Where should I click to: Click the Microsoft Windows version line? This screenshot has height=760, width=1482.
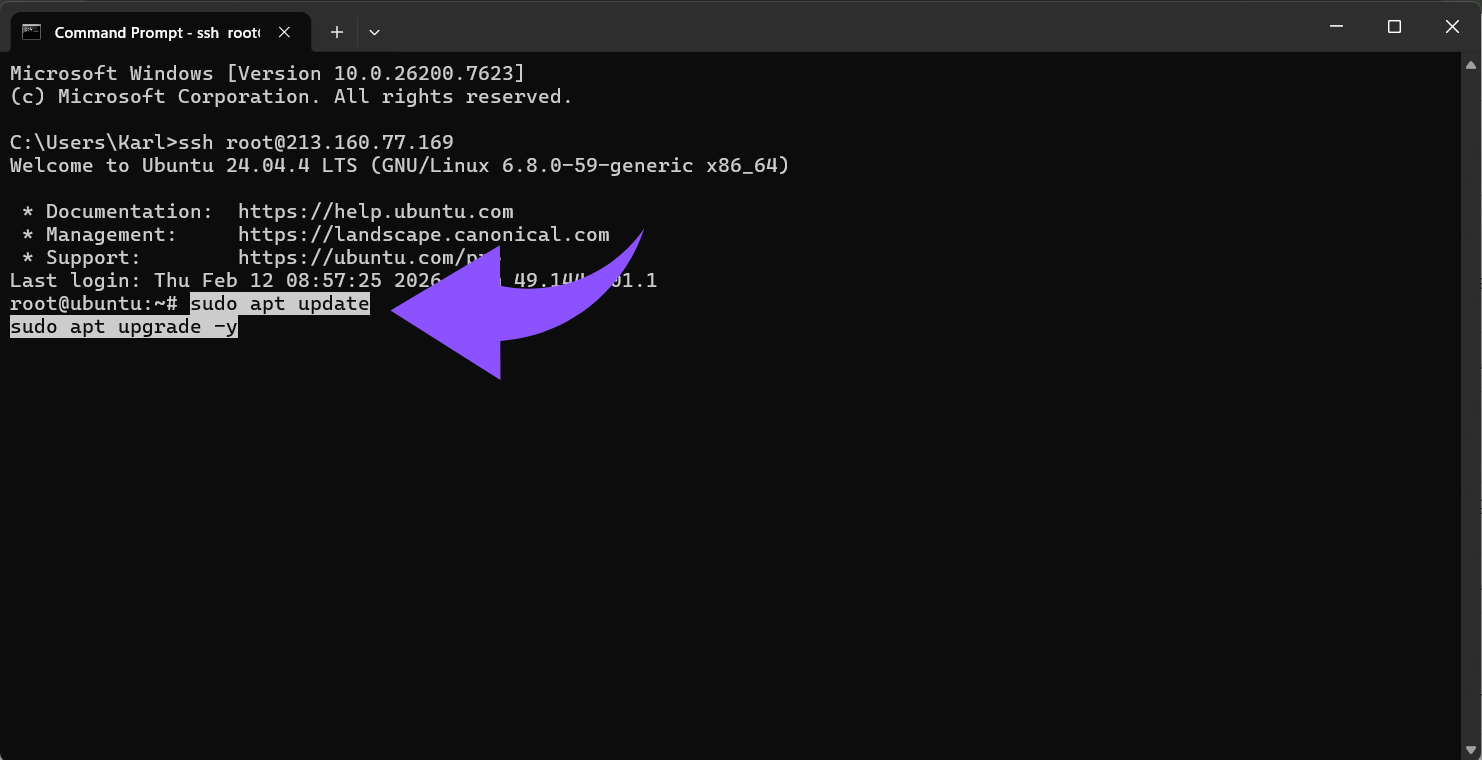coord(267,74)
